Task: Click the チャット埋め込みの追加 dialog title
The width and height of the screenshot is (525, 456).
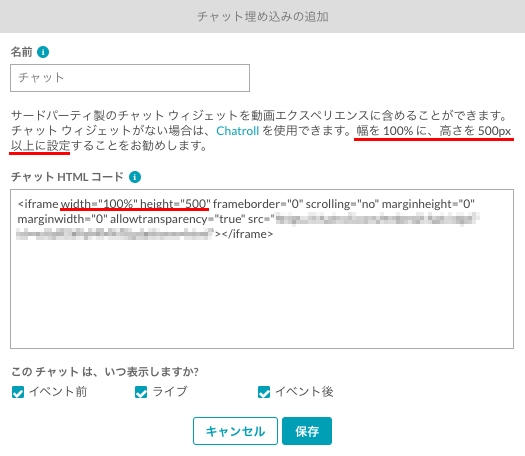Action: [263, 16]
